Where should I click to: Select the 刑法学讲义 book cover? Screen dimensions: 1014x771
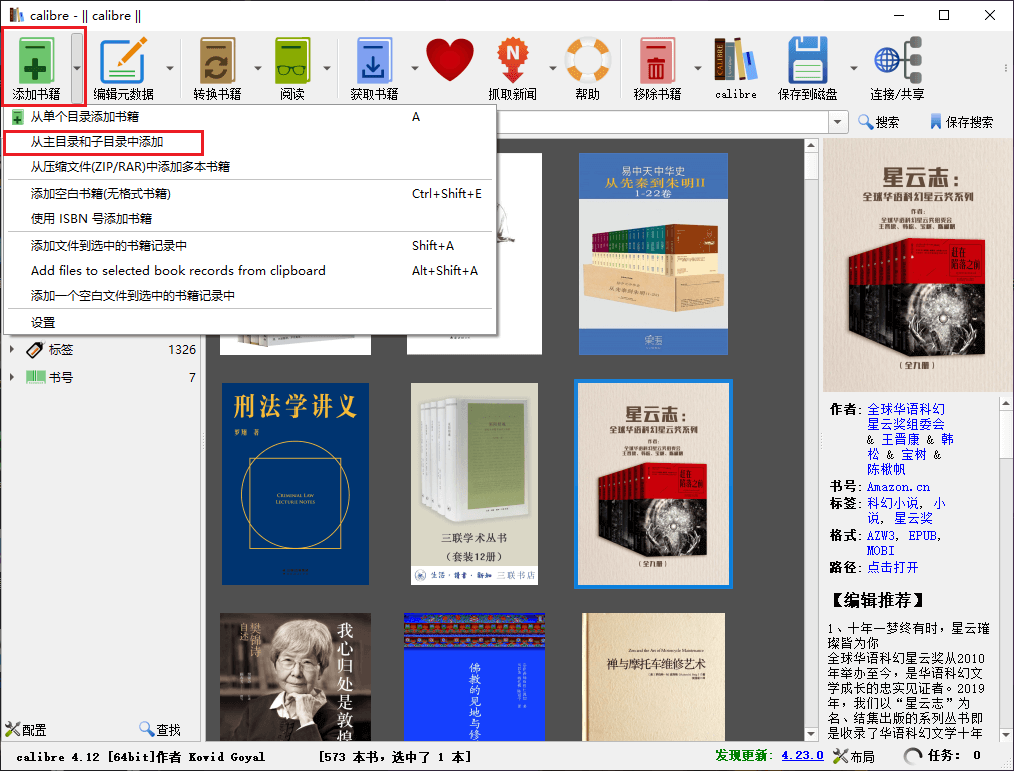click(296, 484)
